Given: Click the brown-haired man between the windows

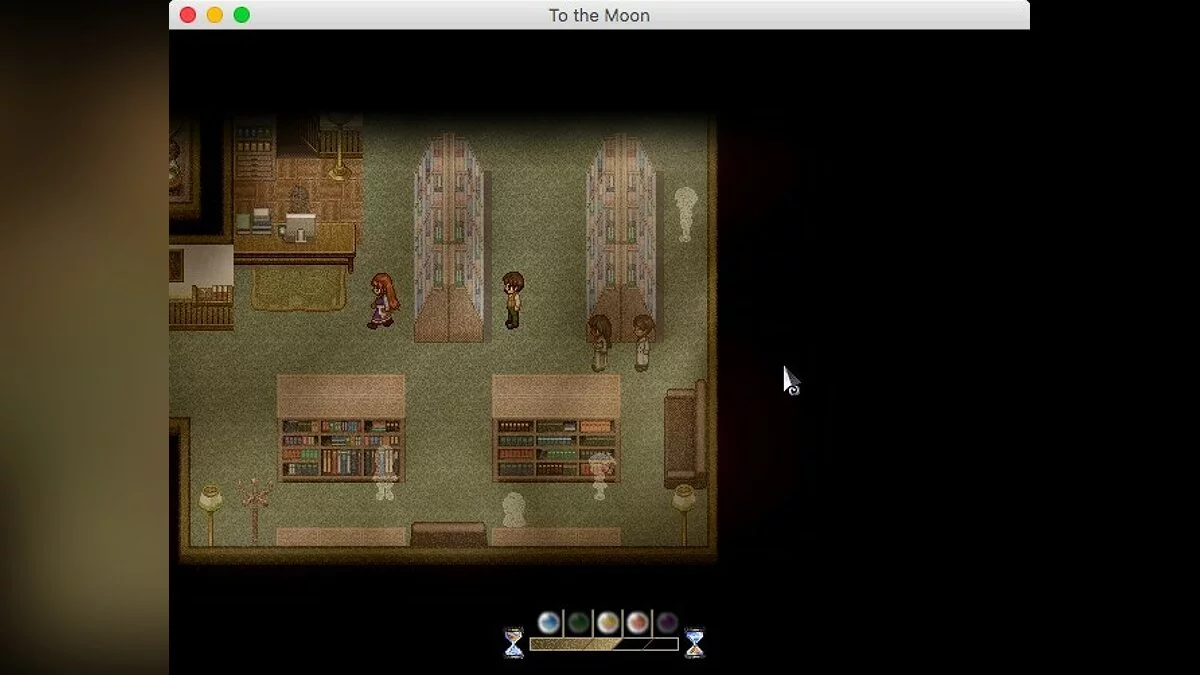Looking at the screenshot, I should (x=513, y=299).
